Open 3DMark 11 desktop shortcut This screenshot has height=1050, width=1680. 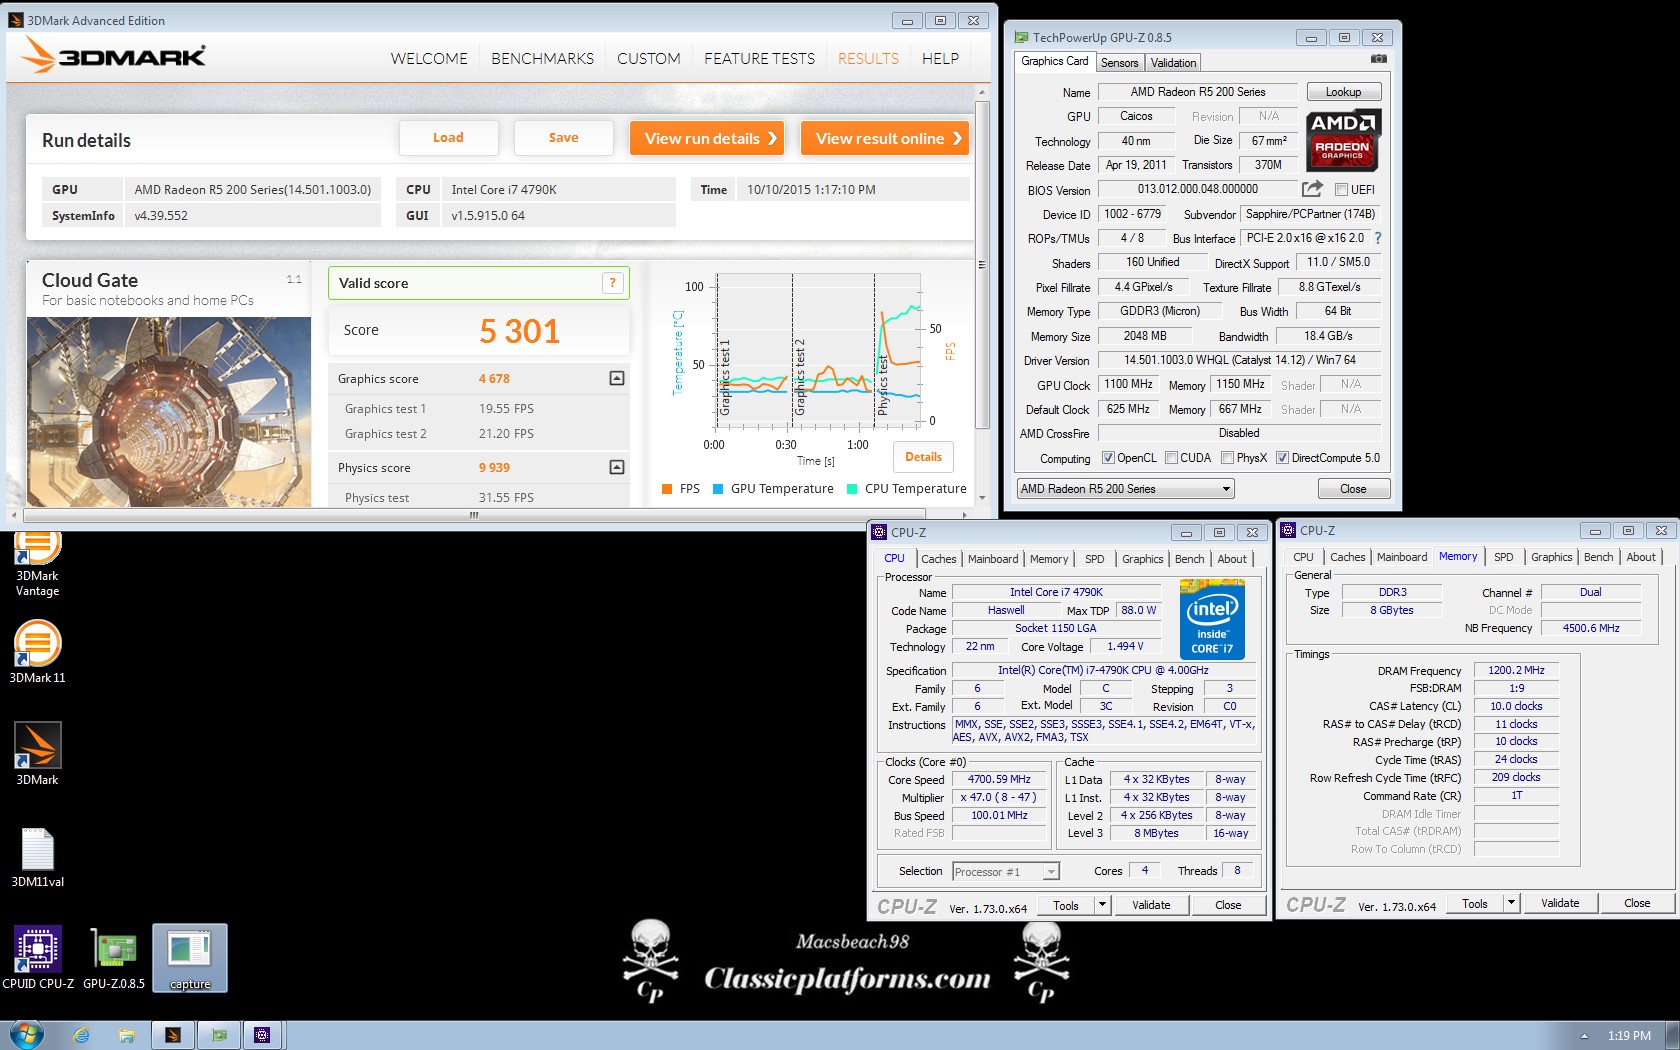click(x=37, y=652)
